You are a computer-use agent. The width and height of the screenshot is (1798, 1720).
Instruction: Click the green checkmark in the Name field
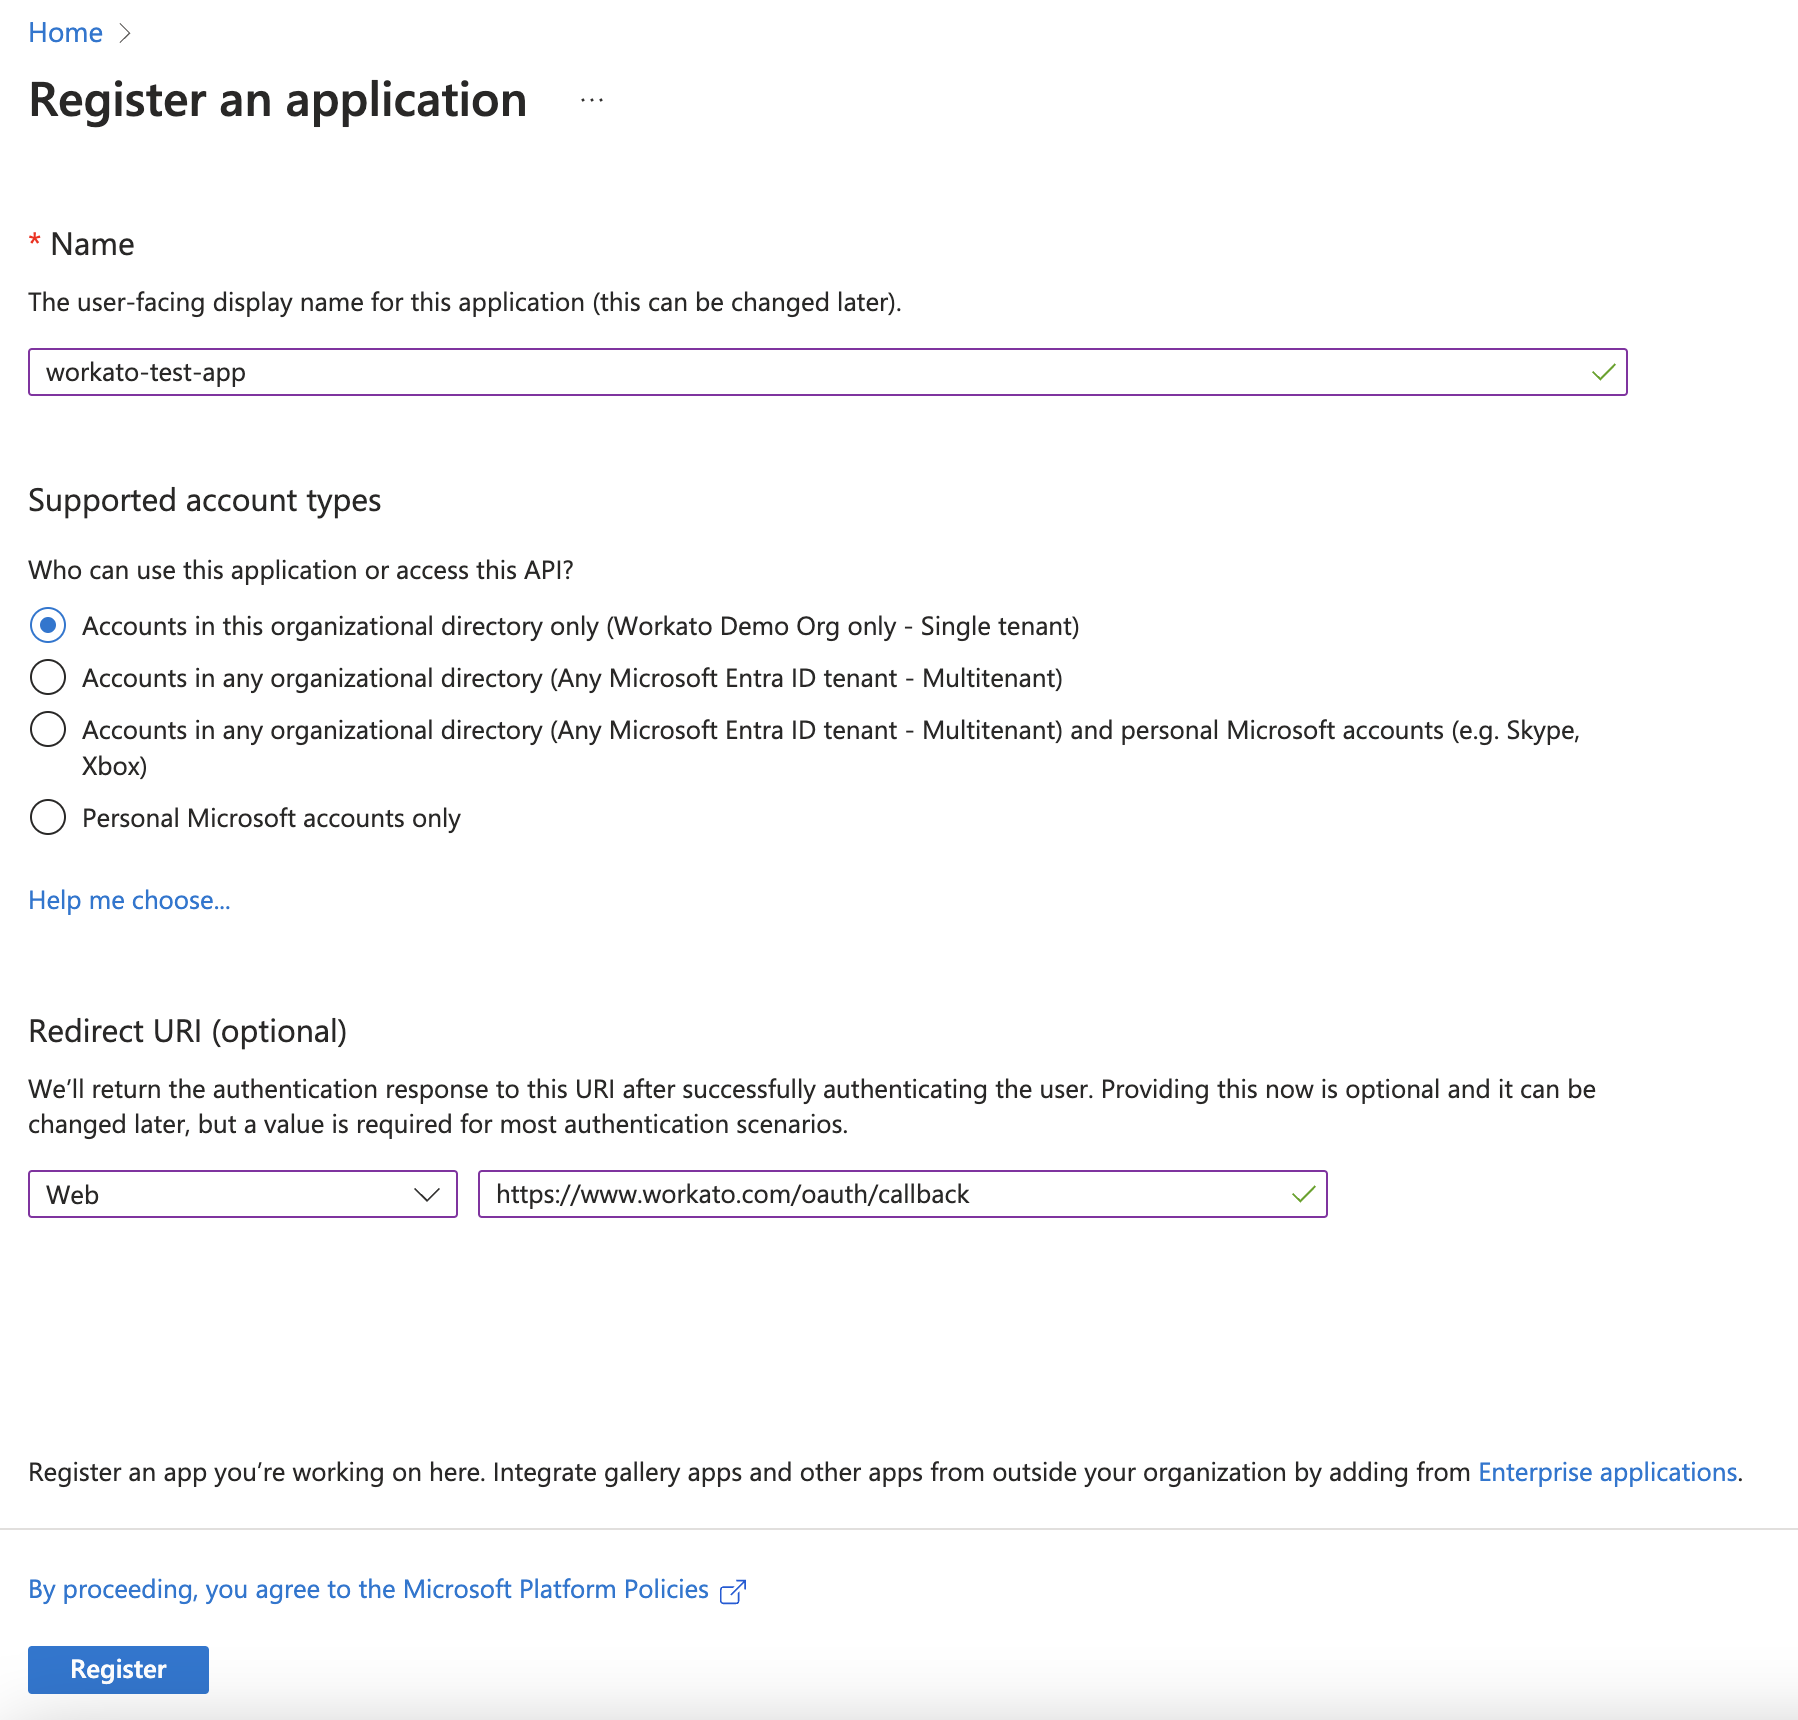1605,372
